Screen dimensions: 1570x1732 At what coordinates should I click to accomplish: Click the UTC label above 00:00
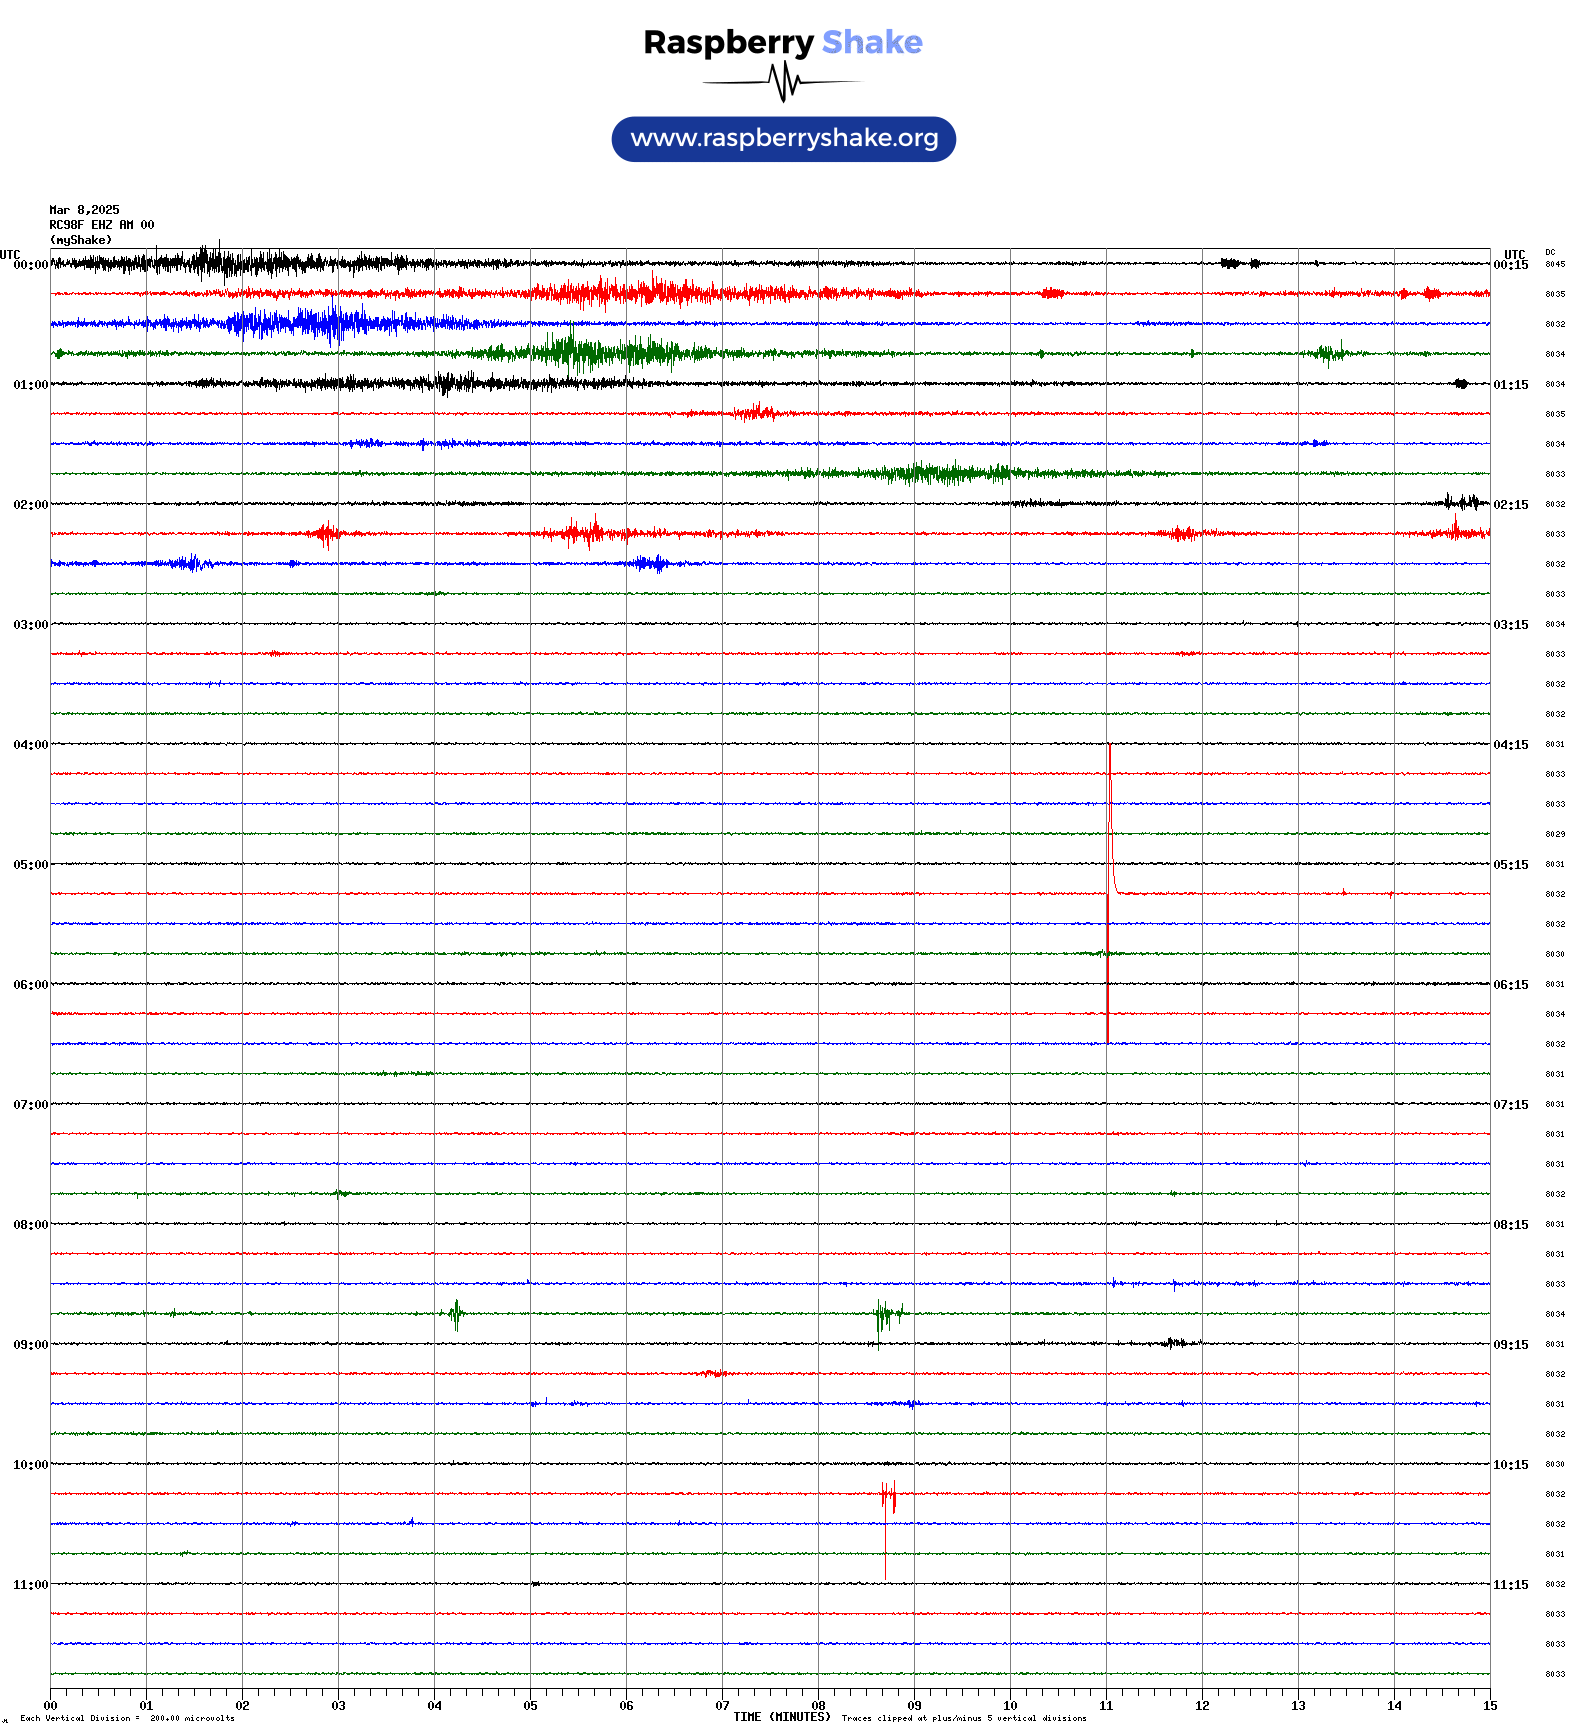point(10,255)
